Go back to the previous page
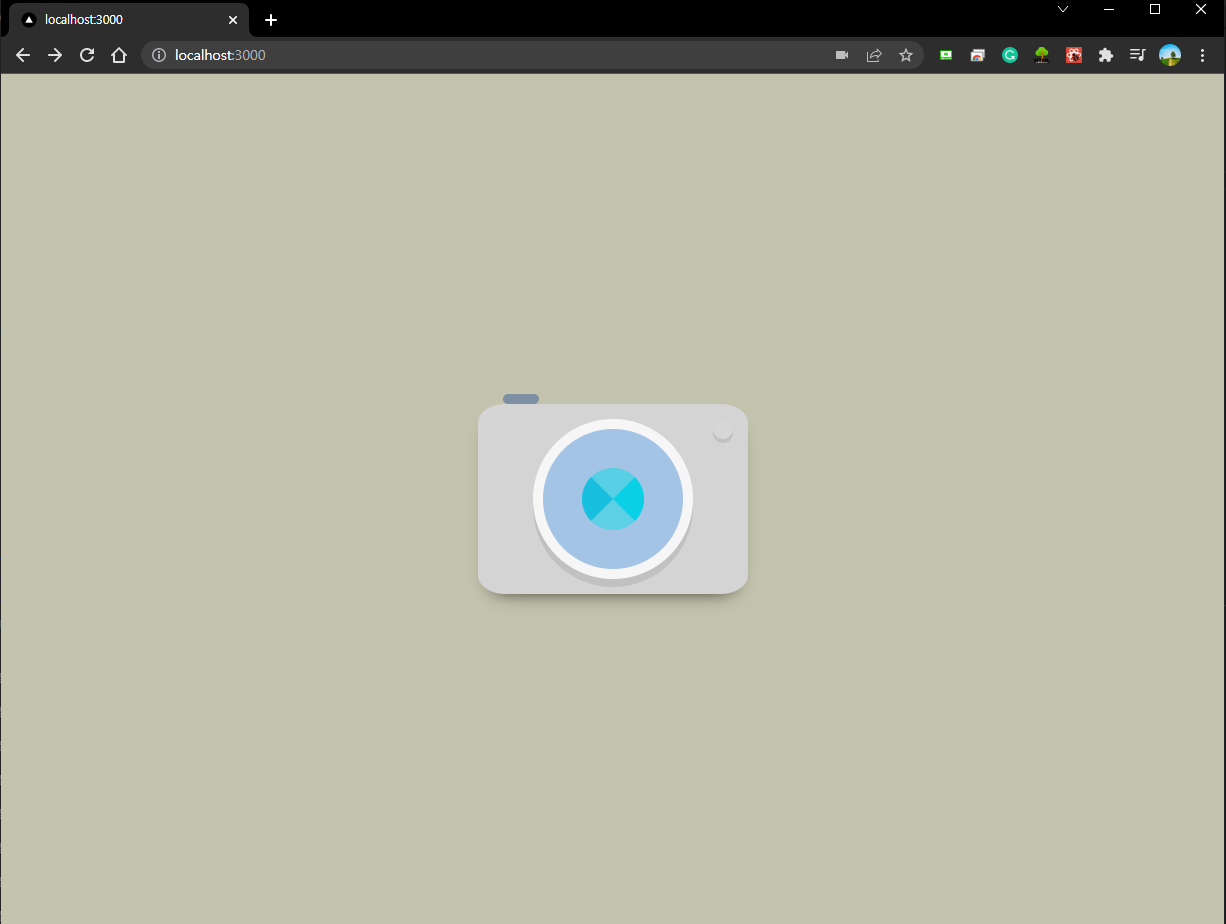The height and width of the screenshot is (924, 1226). [23, 55]
